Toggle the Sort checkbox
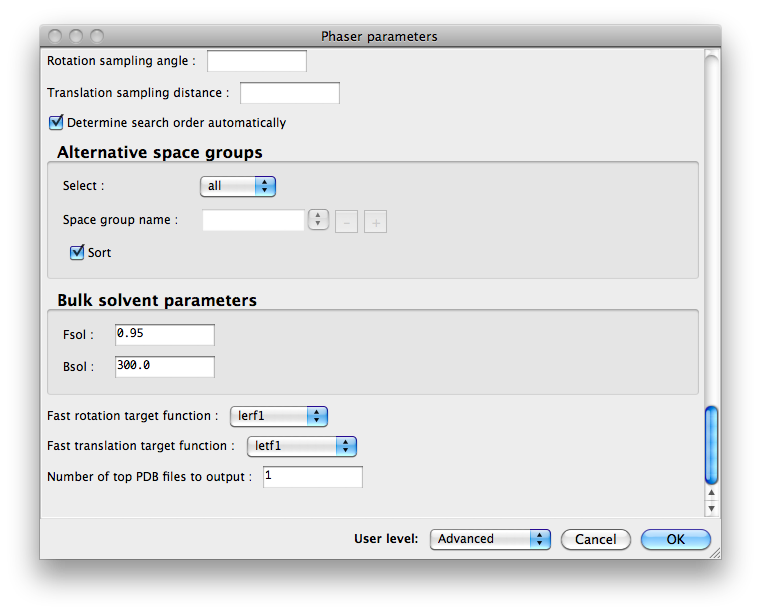Viewport: 761px width, 614px height. pos(77,253)
